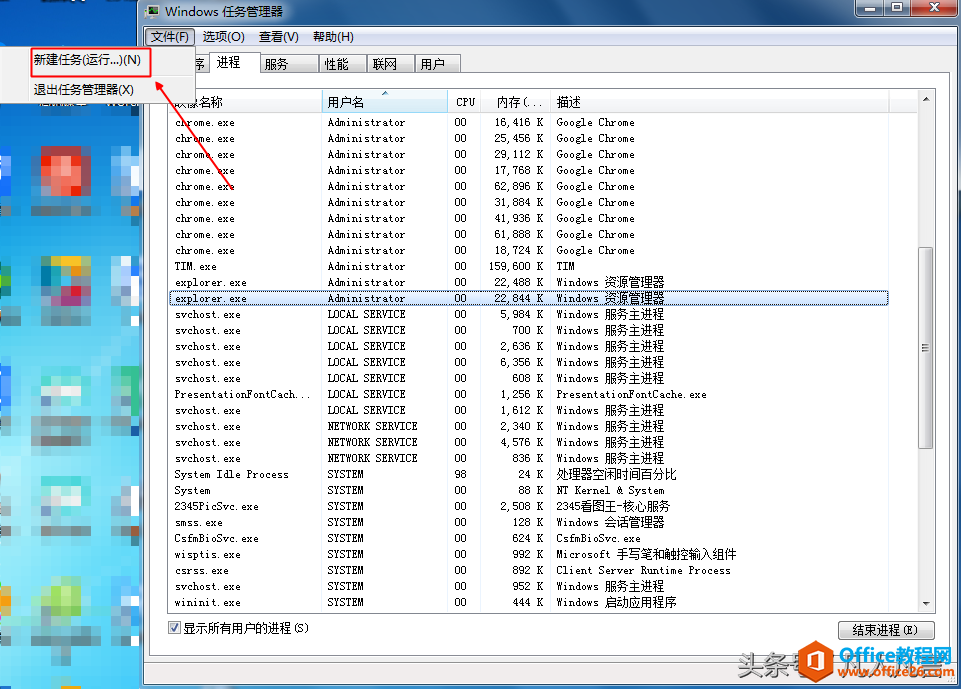This screenshot has height=689, width=961.
Task: Click the 结束进程(E) button
Action: pyautogui.click(x=886, y=630)
